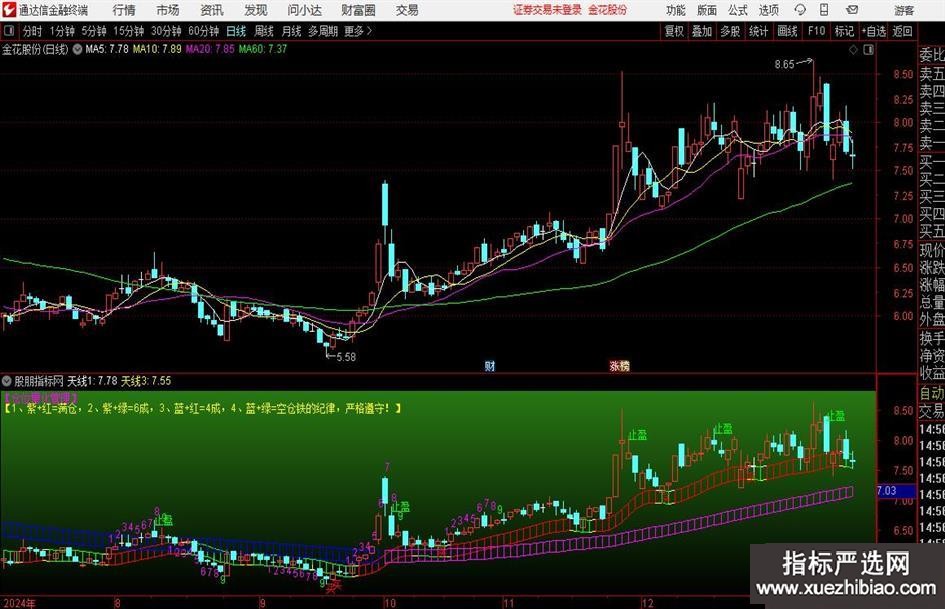Click the 金花股份 stock name link

[608, 10]
